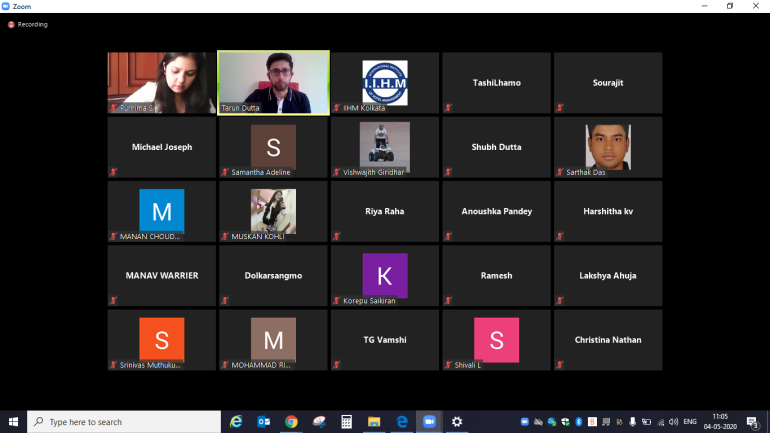Select the IHM Kolkata participant tile
Screen dimensions: 770x433
click(384, 82)
